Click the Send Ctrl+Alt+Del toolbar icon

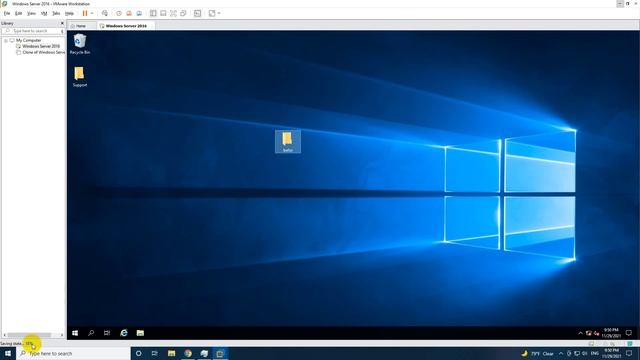tap(105, 13)
